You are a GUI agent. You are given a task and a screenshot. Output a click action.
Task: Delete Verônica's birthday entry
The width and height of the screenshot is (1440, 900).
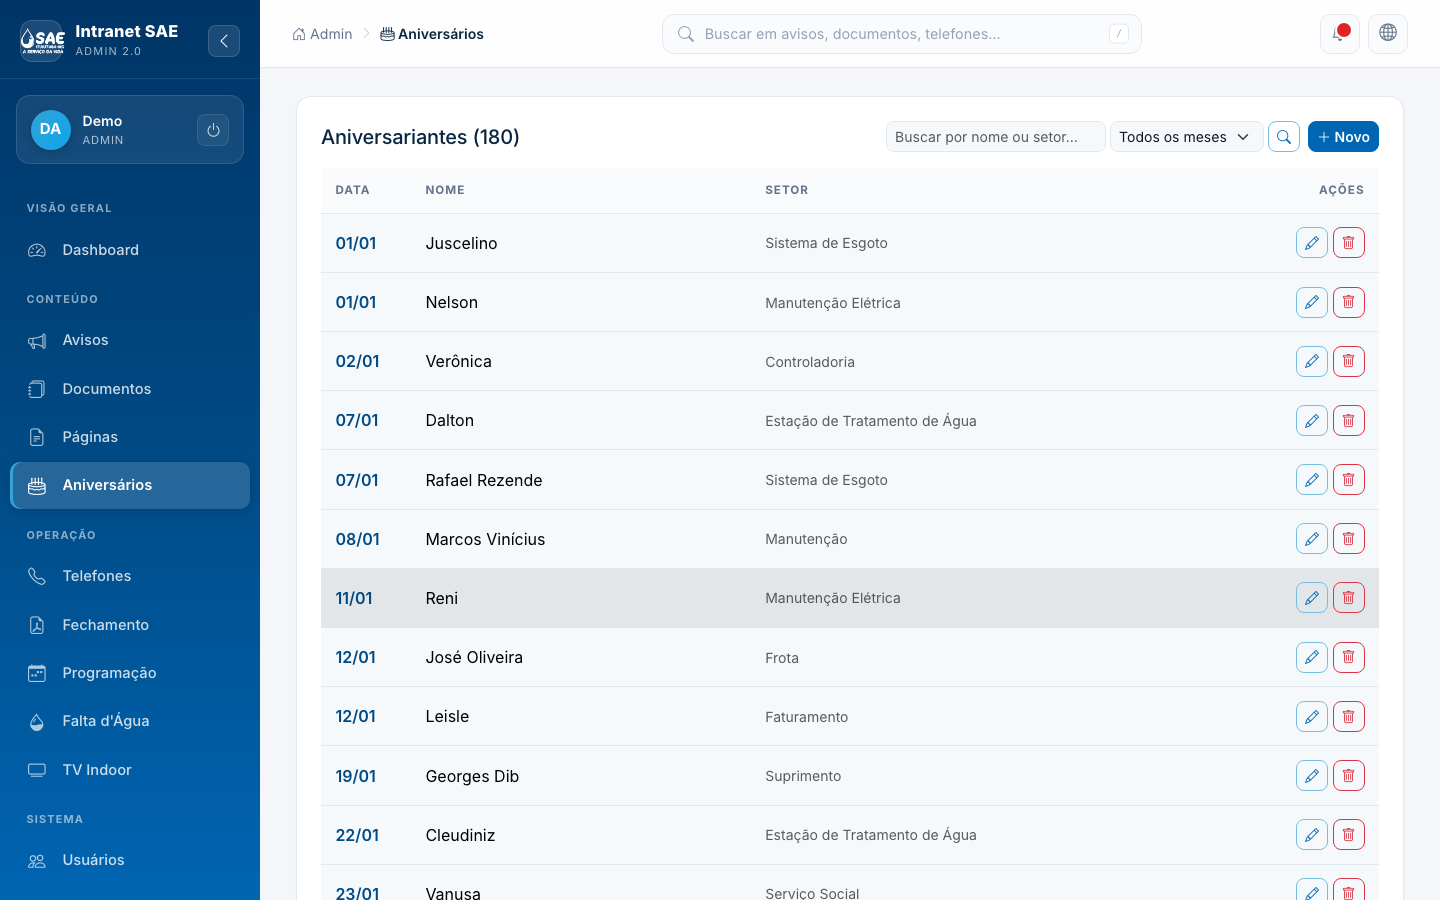[1349, 361]
